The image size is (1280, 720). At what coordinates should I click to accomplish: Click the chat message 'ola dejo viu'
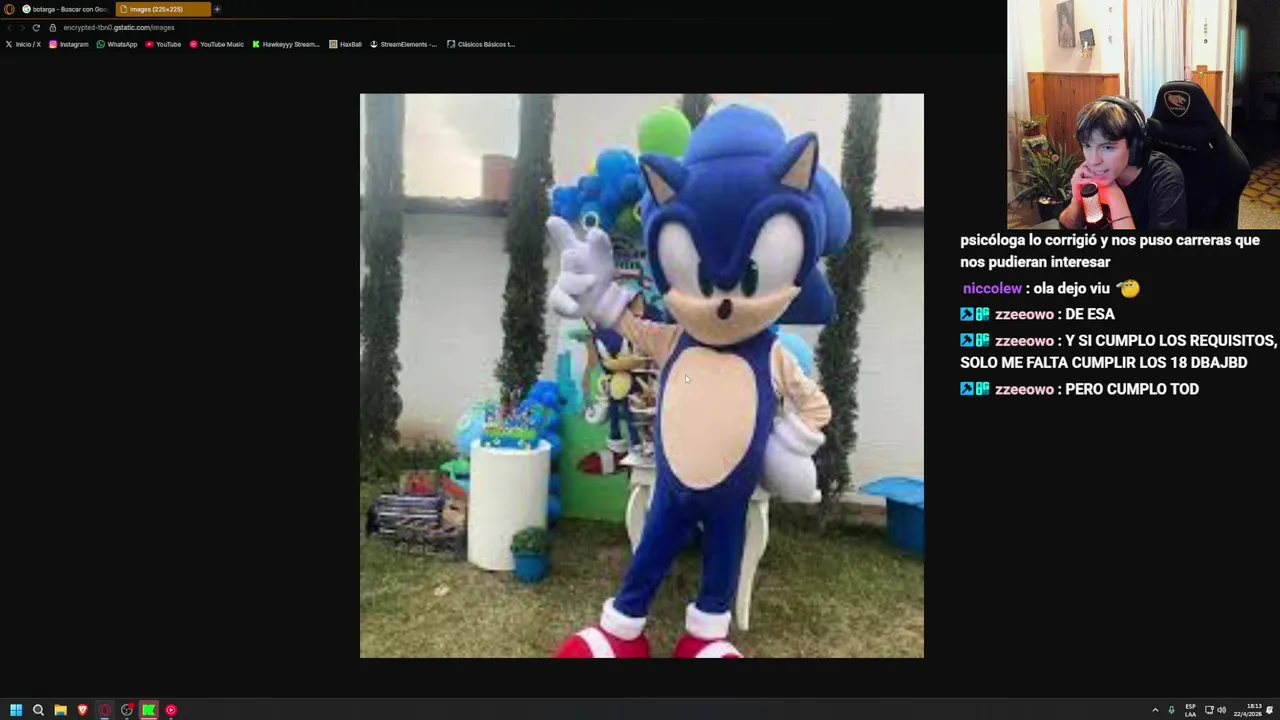click(1072, 288)
